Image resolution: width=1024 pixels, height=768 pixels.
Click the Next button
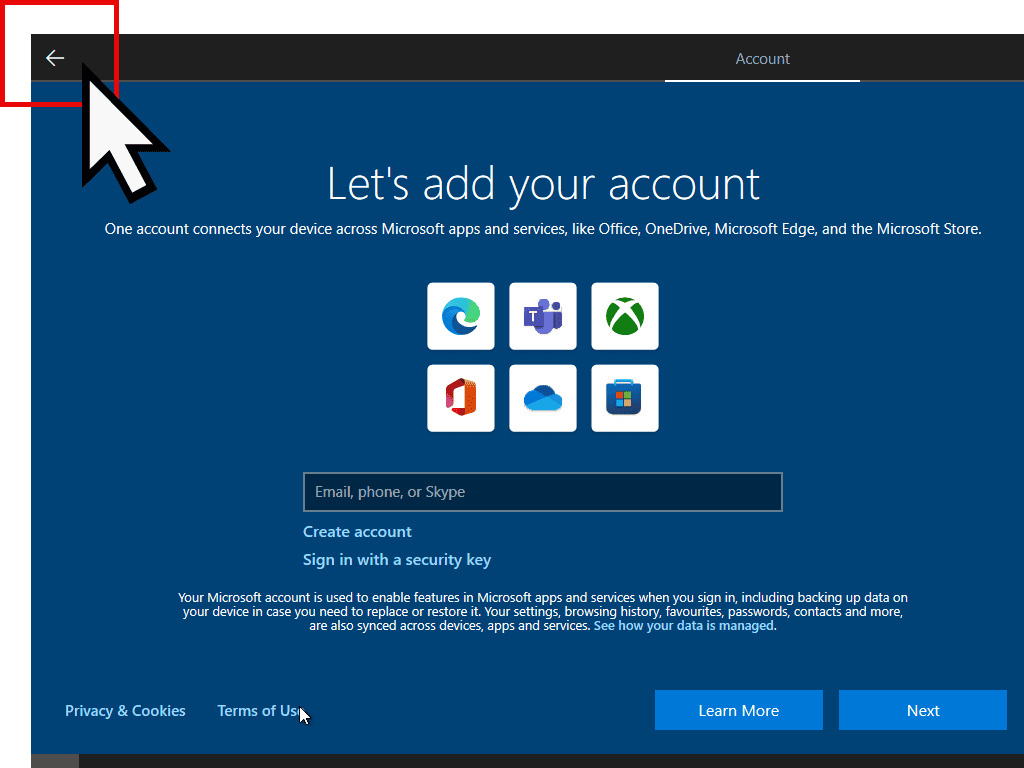coord(922,710)
